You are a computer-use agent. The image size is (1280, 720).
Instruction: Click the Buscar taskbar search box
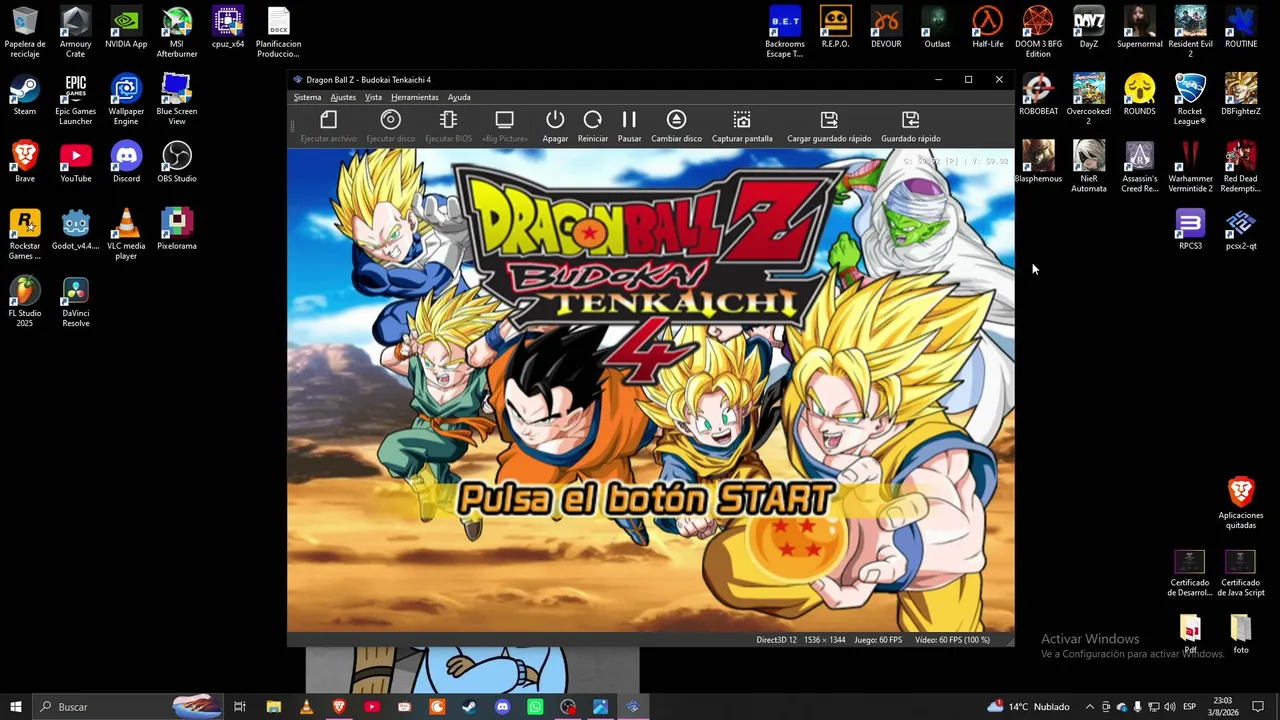(x=128, y=707)
